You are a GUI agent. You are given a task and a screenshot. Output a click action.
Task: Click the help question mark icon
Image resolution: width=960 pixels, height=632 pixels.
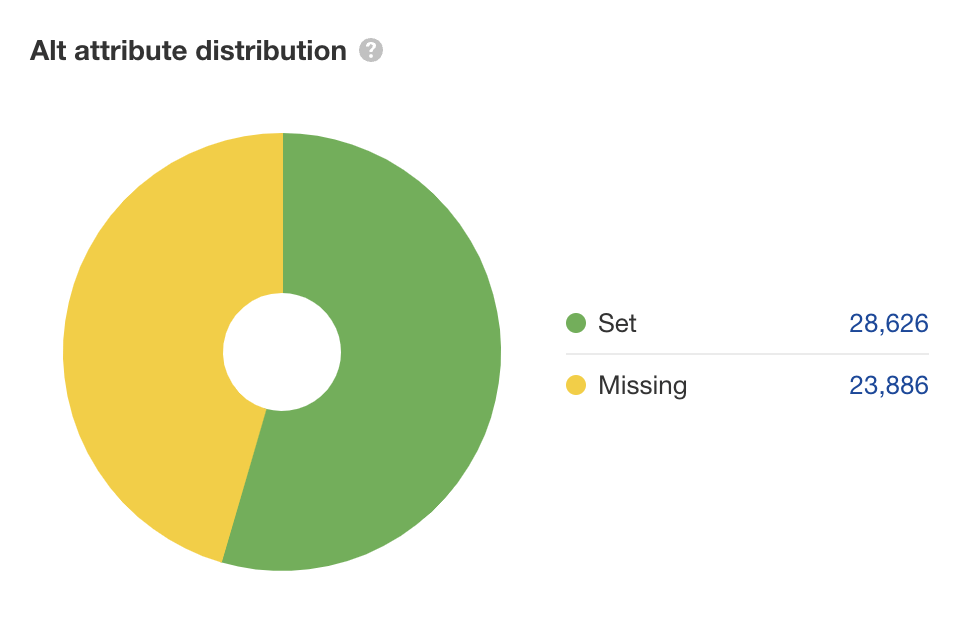point(371,50)
